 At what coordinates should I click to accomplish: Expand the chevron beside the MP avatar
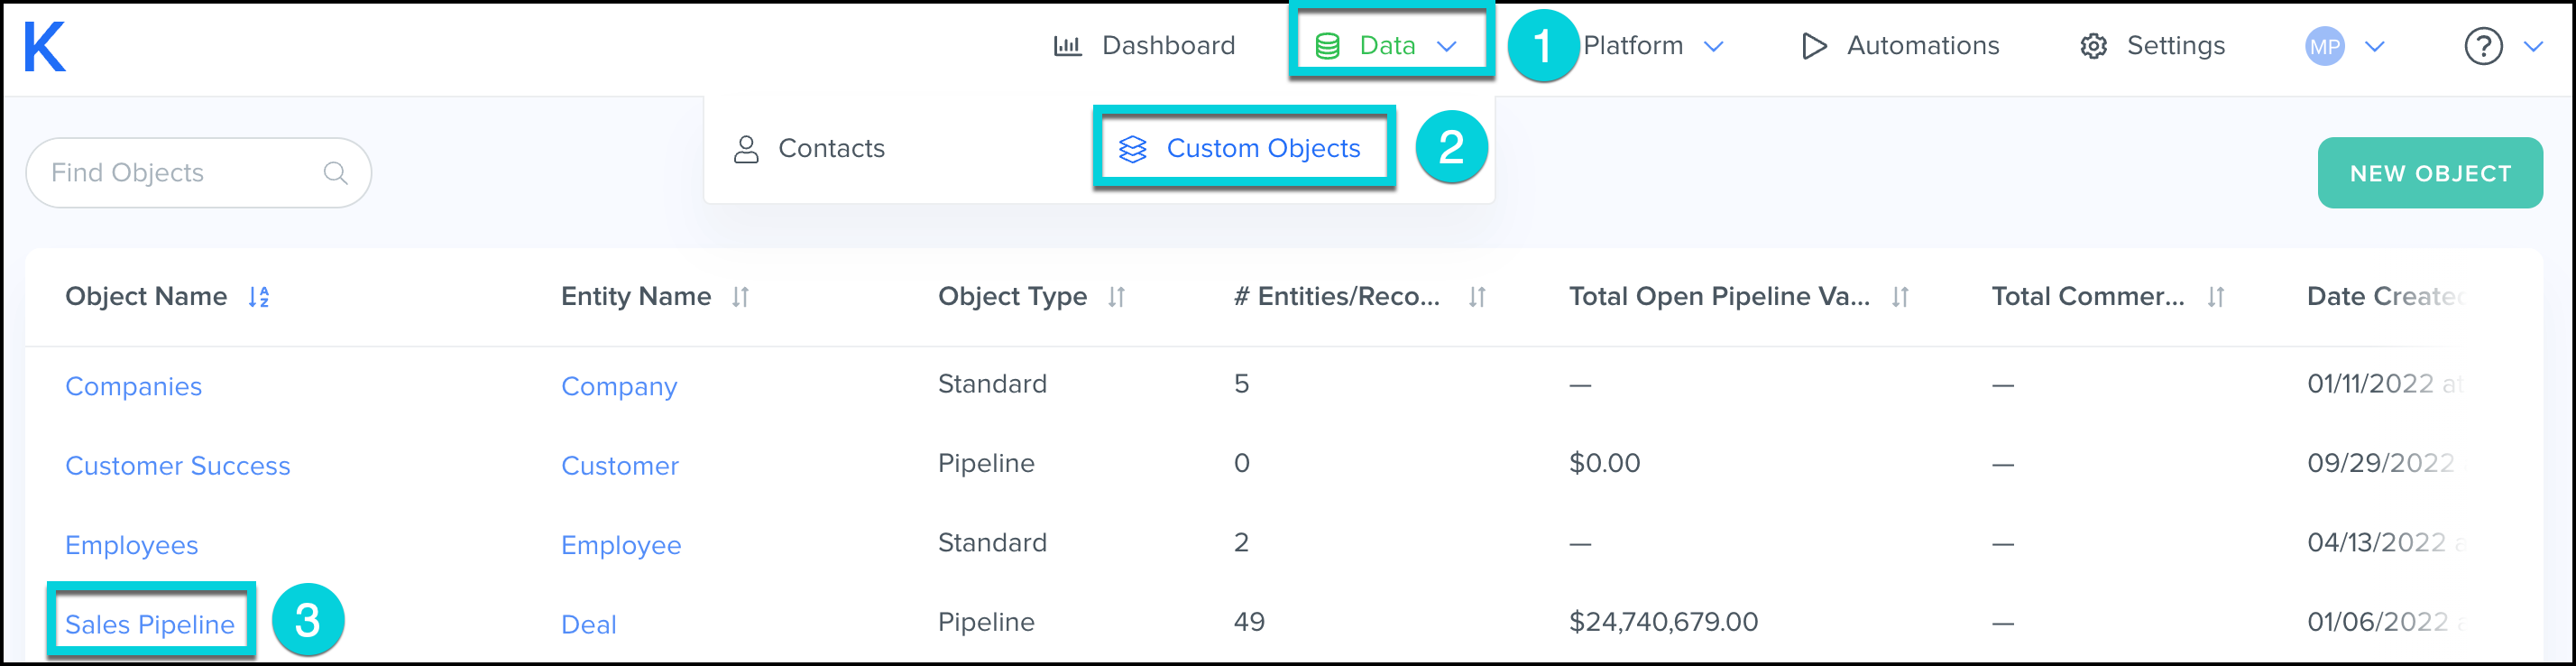(2376, 46)
